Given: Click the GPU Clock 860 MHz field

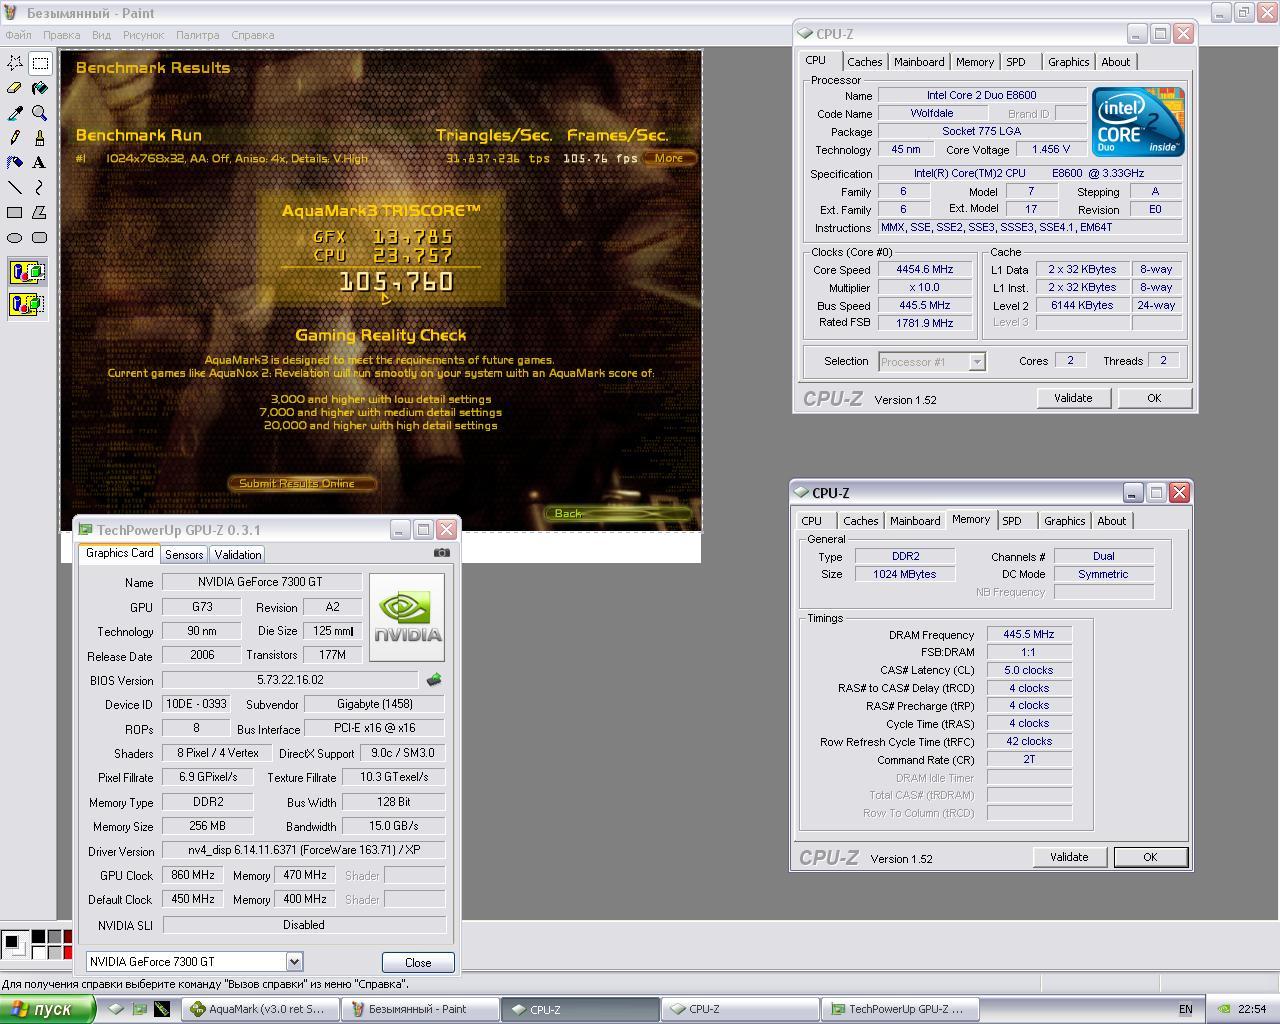Looking at the screenshot, I should tap(193, 875).
